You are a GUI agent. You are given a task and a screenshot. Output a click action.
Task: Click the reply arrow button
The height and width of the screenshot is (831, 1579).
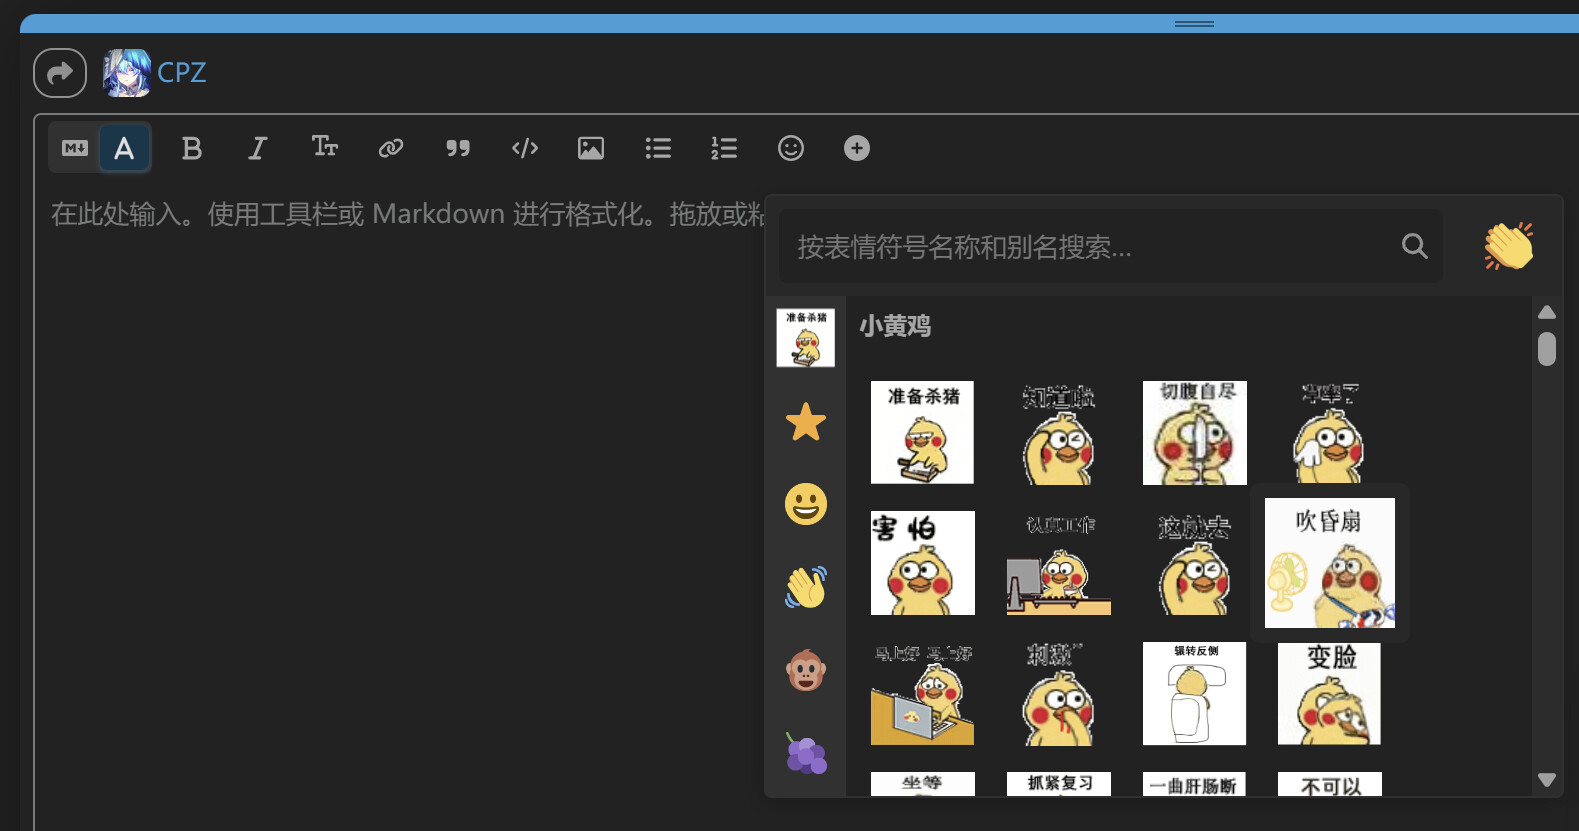coord(60,73)
